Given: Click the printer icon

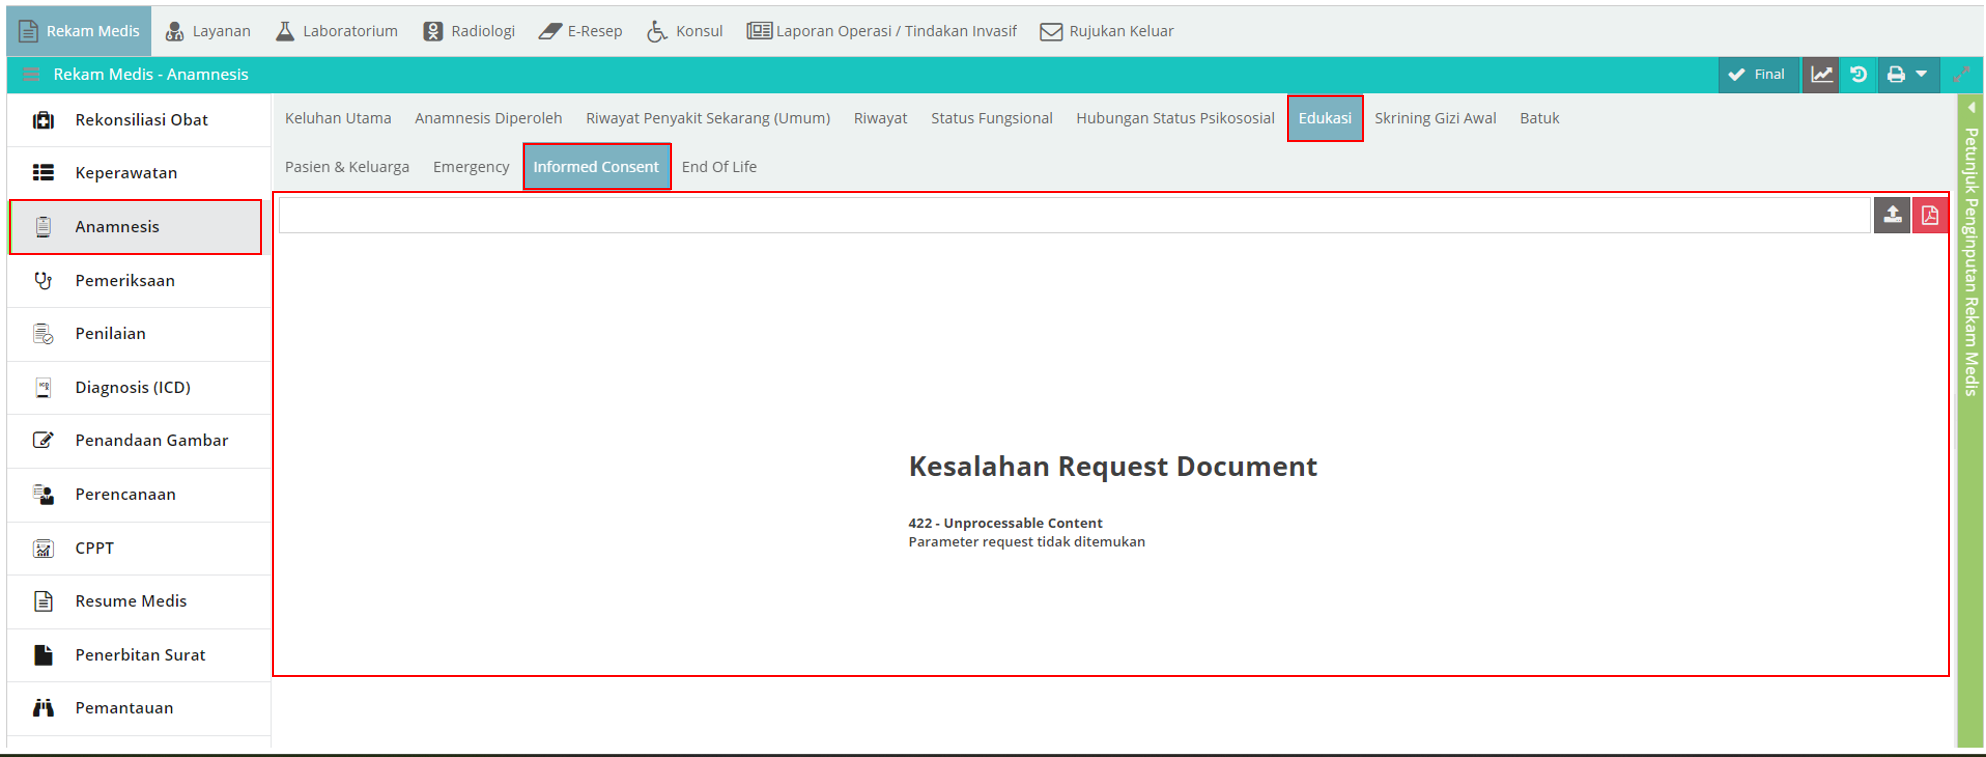Looking at the screenshot, I should coord(1896,74).
